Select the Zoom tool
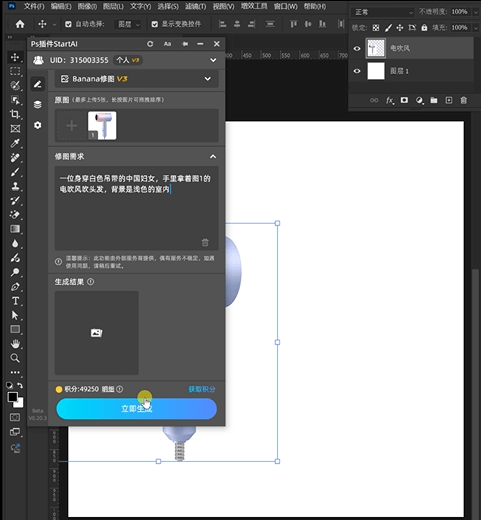This screenshot has height=520, width=481. tap(15, 358)
